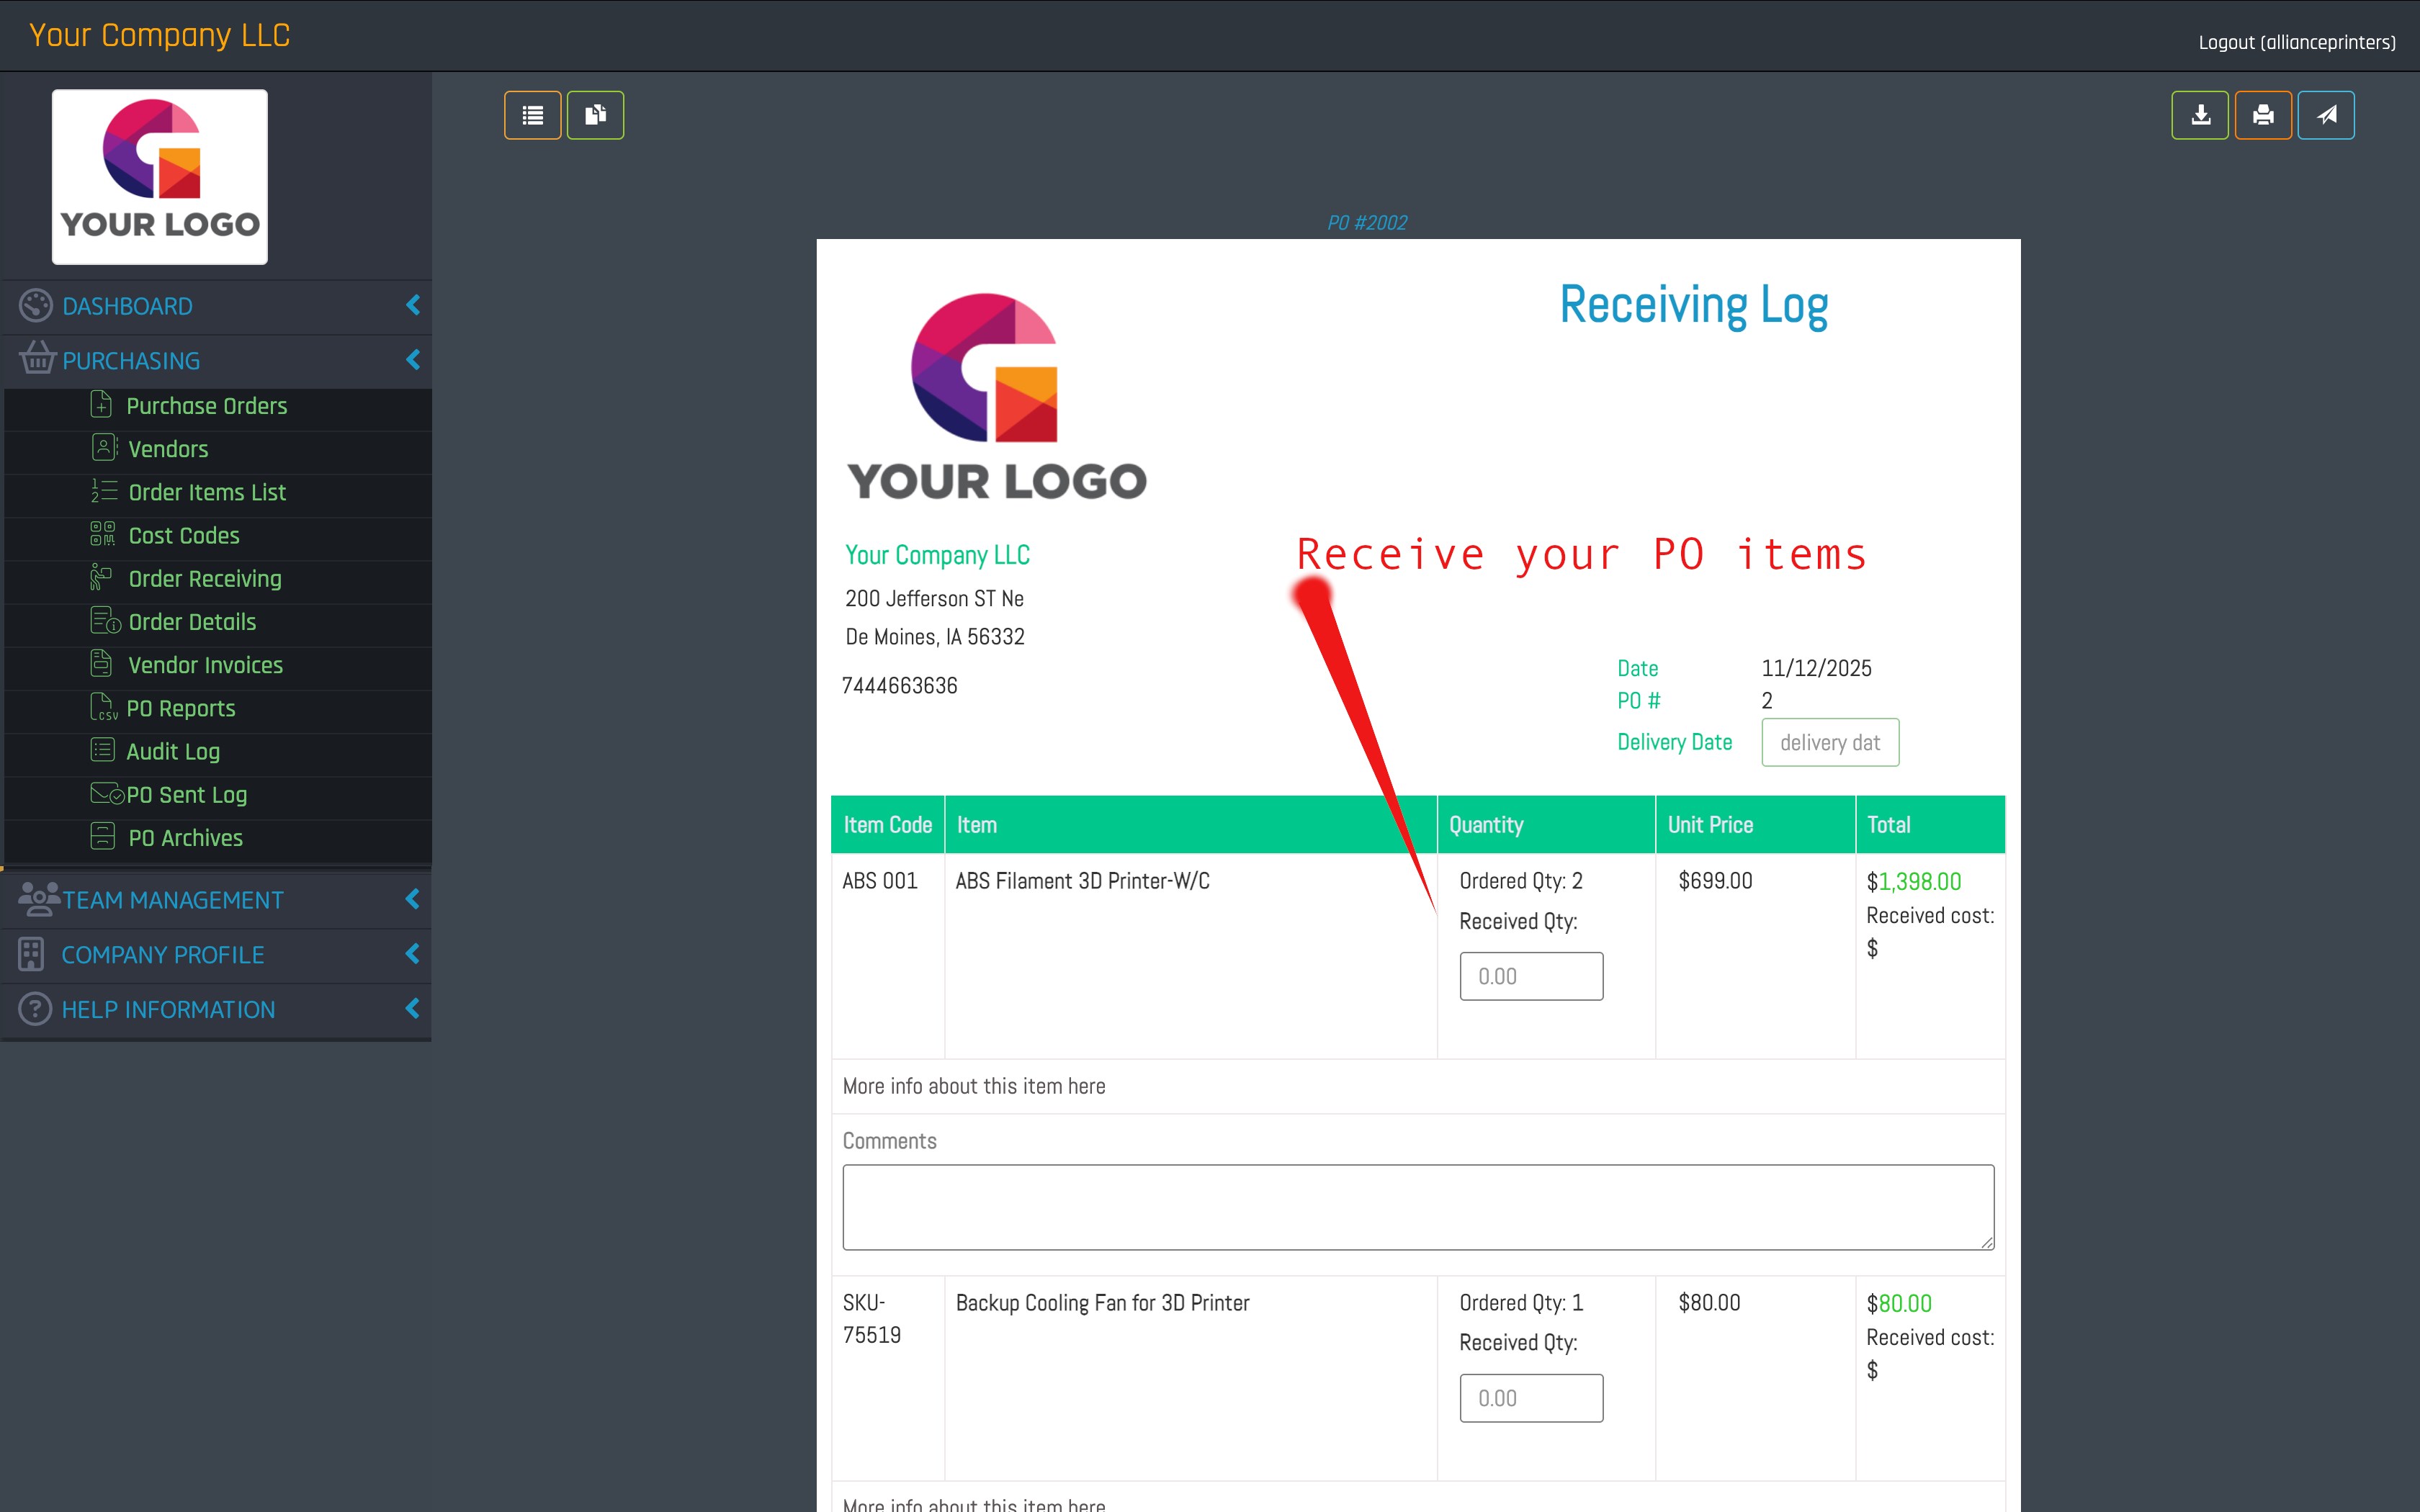The width and height of the screenshot is (2420, 1512).
Task: Click the Your Company LLC header title
Action: 160,35
